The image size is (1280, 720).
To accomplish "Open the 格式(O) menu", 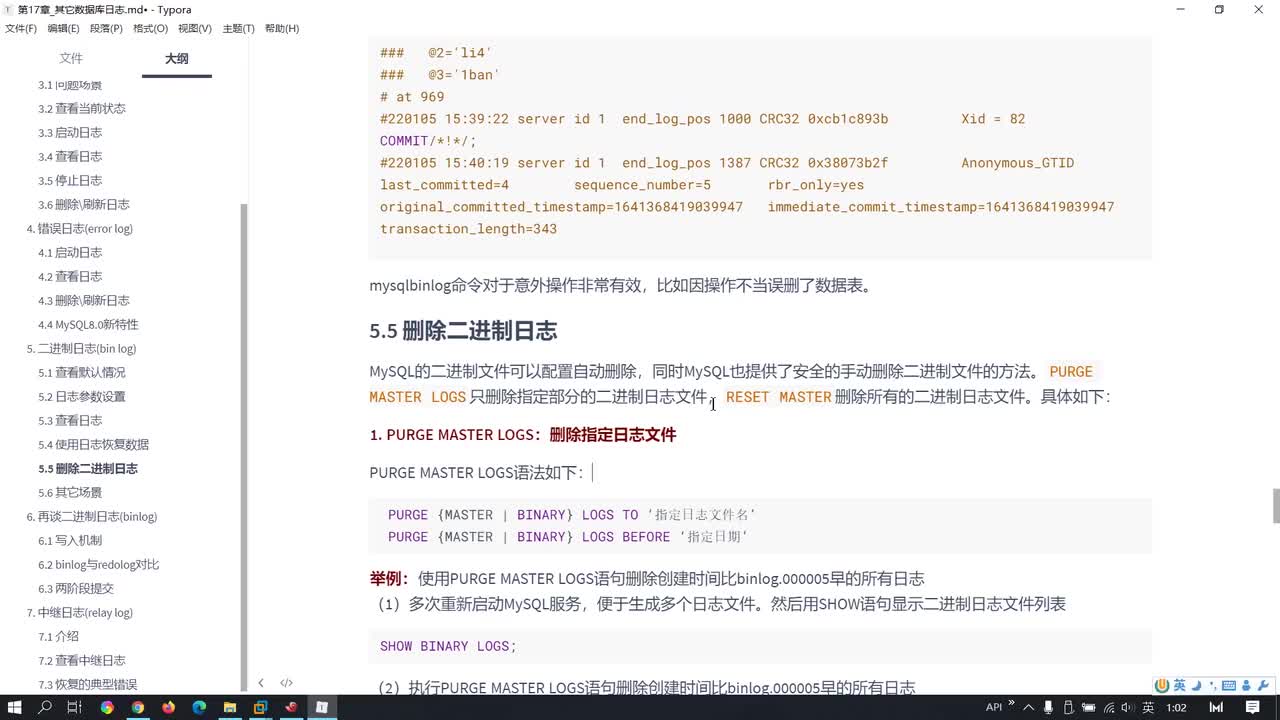I will (150, 29).
